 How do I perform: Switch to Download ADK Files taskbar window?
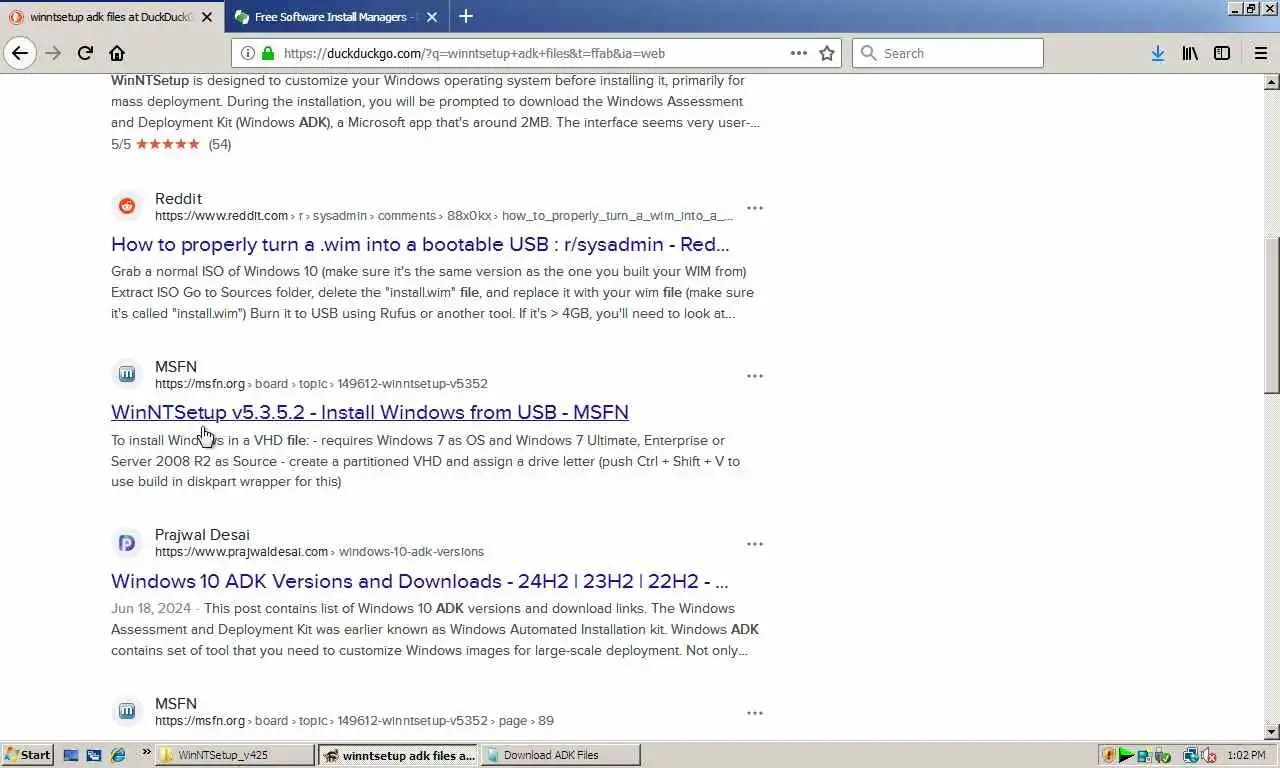(x=560, y=755)
